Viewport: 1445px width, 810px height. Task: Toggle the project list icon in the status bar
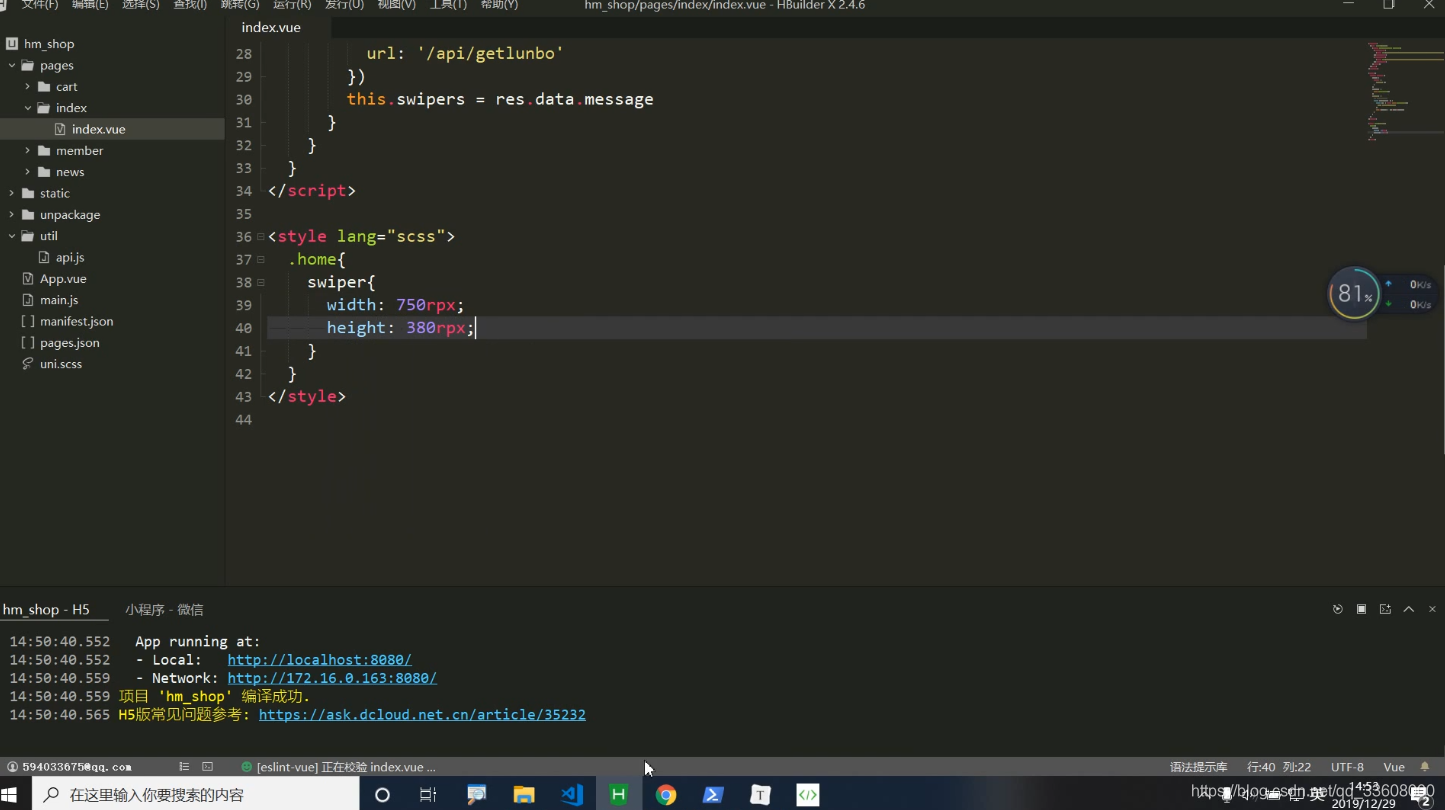pos(184,767)
